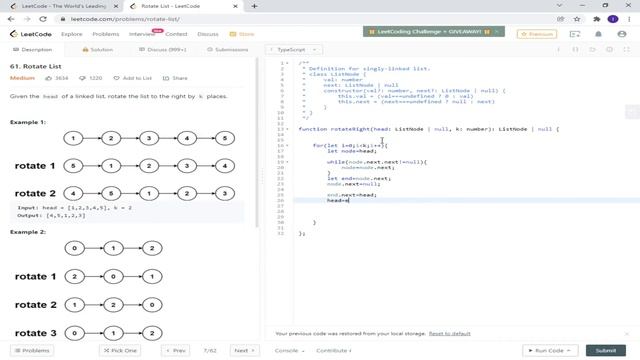Go back in the browser
The width and height of the screenshot is (640, 360).
point(11,19)
